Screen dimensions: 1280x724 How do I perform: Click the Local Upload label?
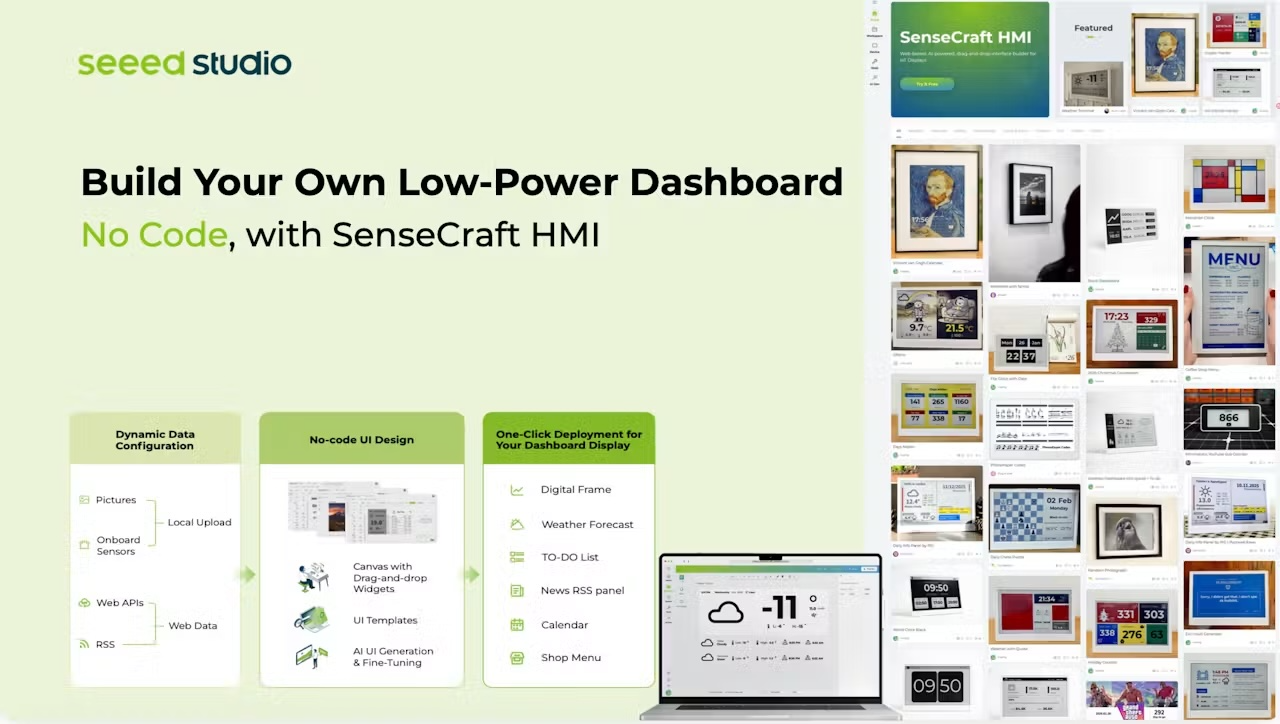tap(199, 522)
